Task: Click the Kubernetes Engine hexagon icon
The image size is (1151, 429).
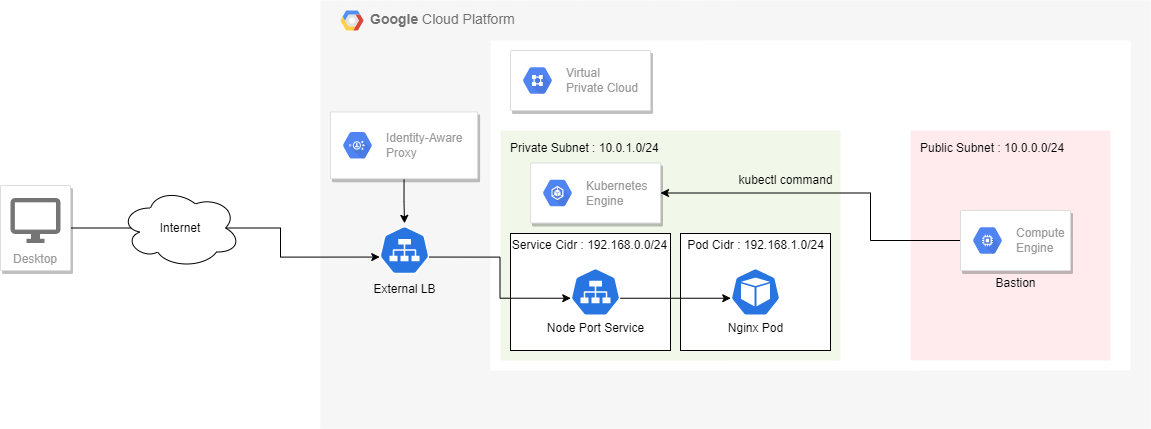Action: pyautogui.click(x=557, y=193)
